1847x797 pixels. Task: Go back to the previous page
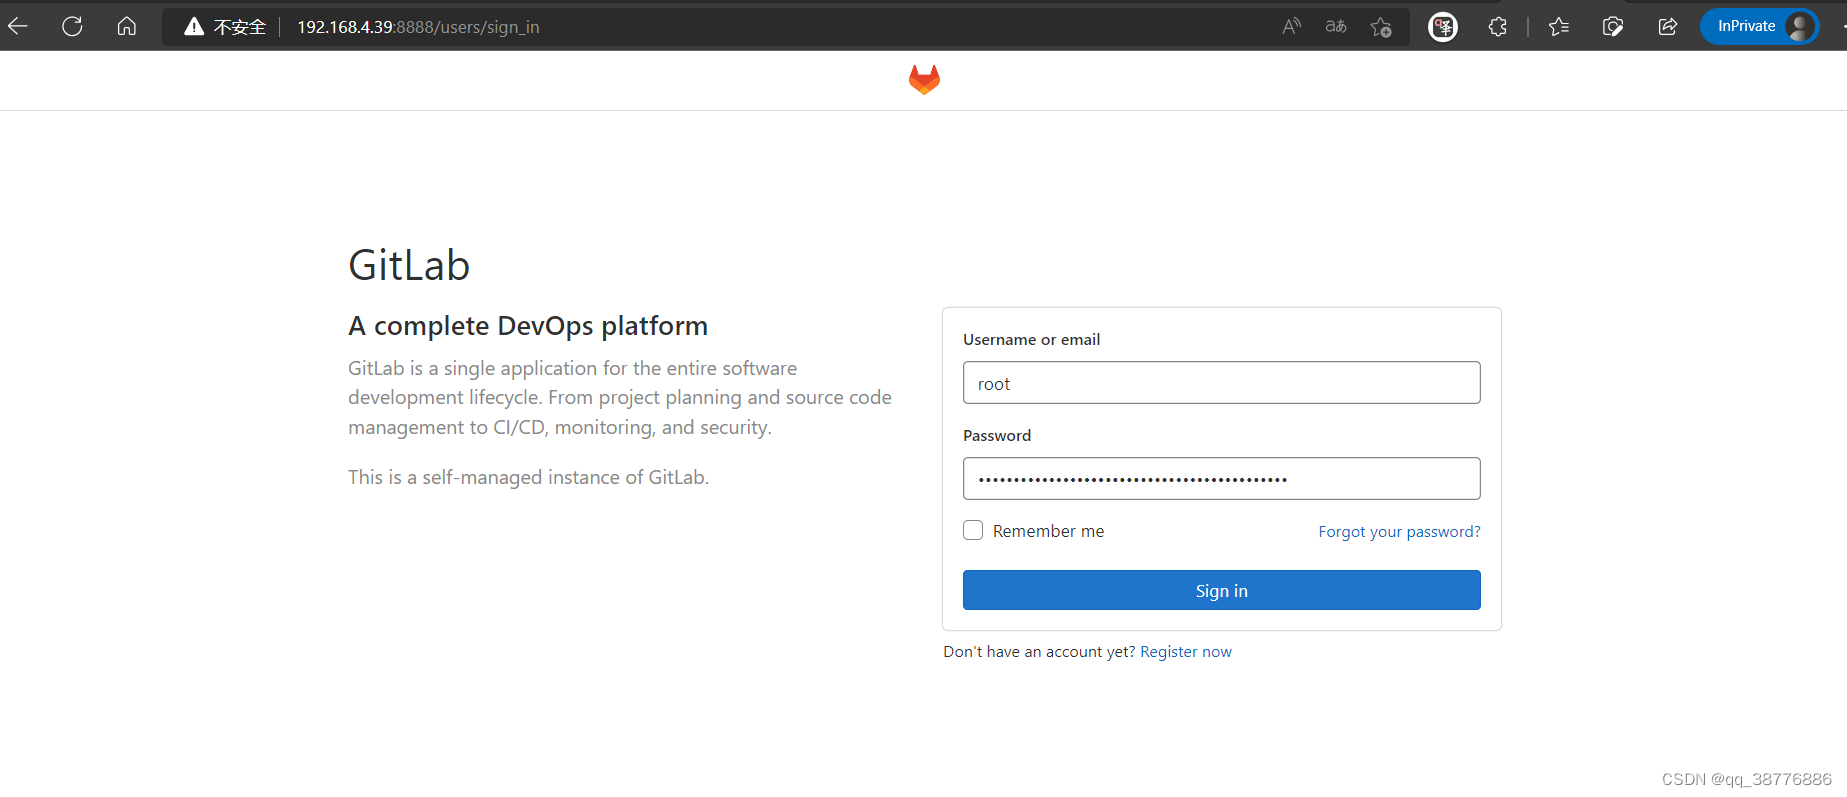18,27
